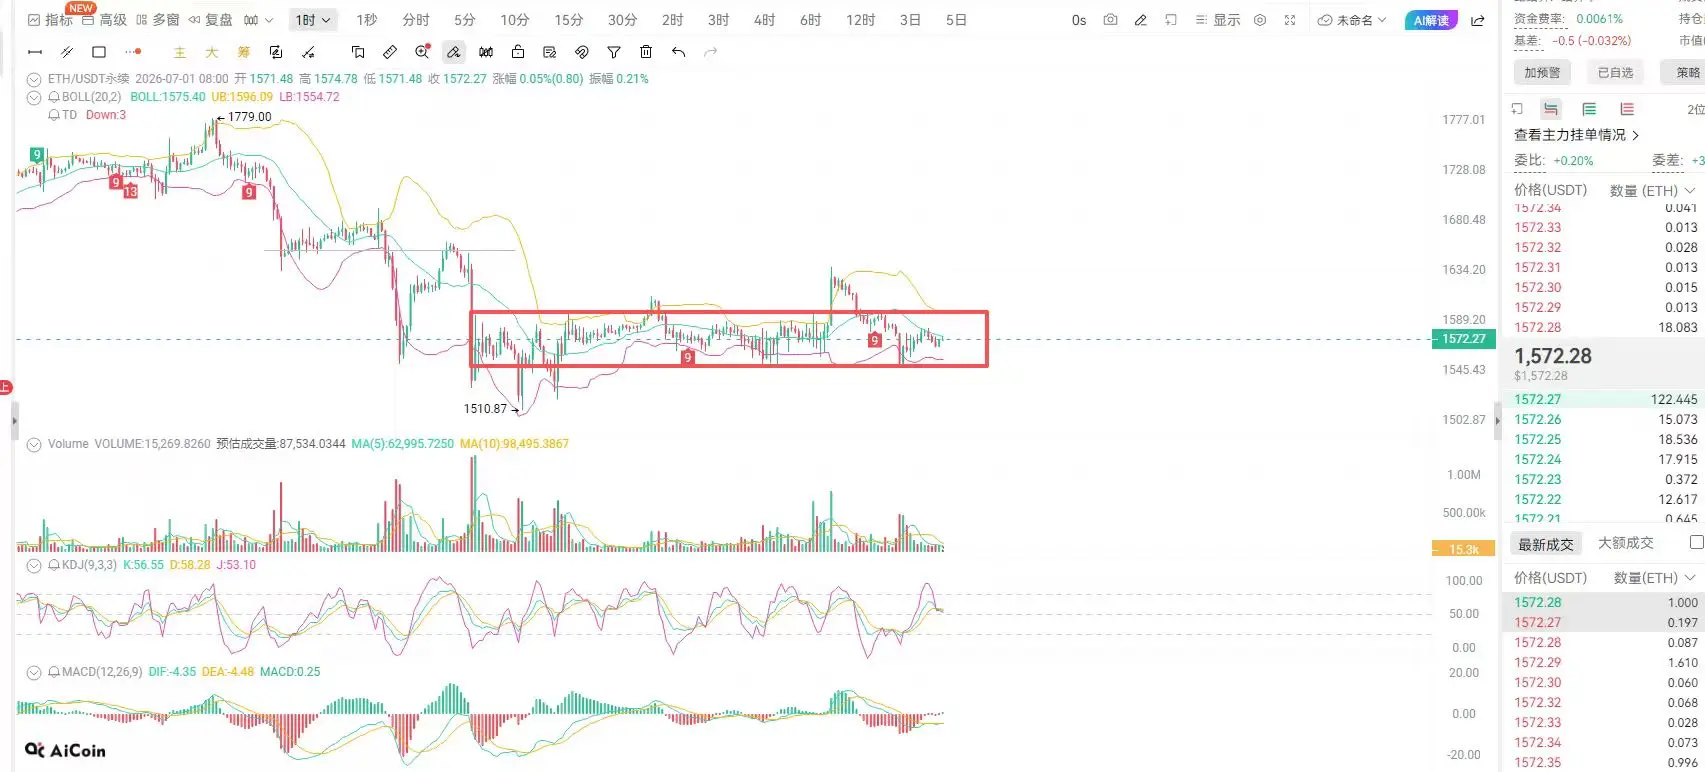Open the 2位 decimal precision dropdown

point(1695,109)
